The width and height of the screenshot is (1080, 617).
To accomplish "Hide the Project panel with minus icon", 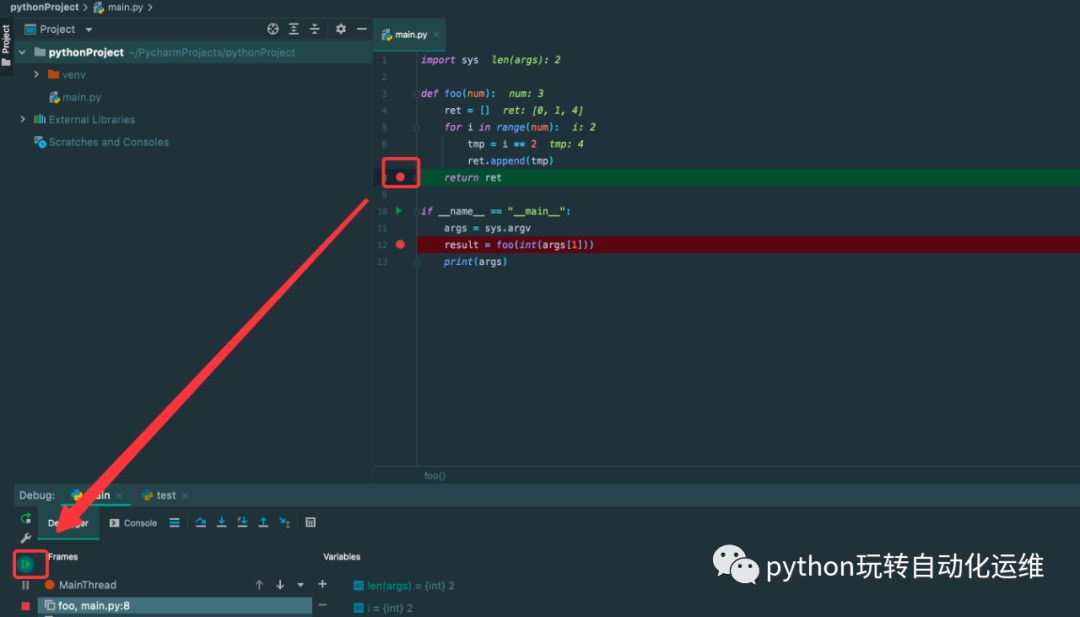I will pos(362,29).
